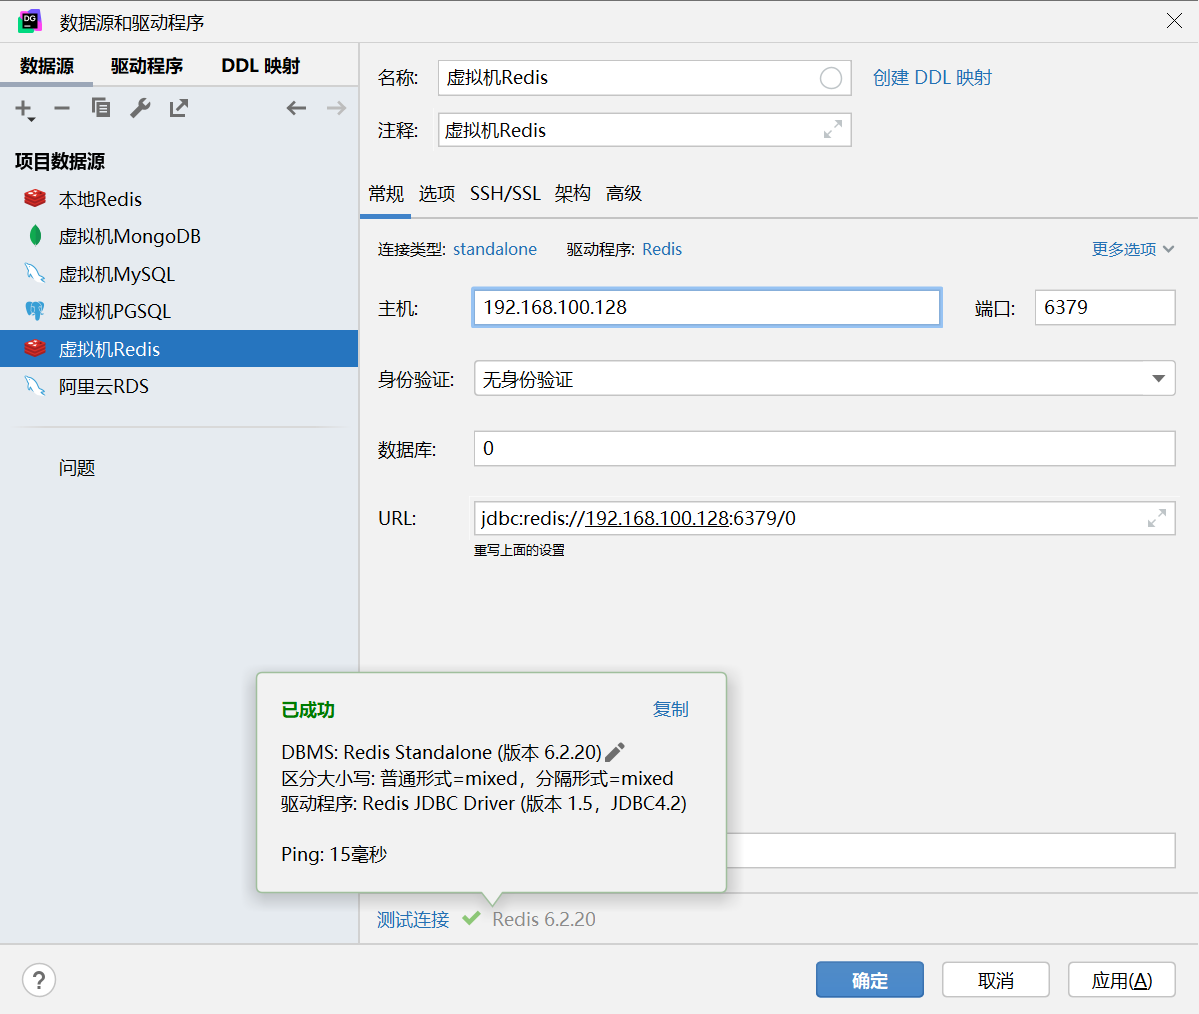This screenshot has height=1014, width=1199.
Task: Select 阿里云RDS data source
Action: coord(179,386)
